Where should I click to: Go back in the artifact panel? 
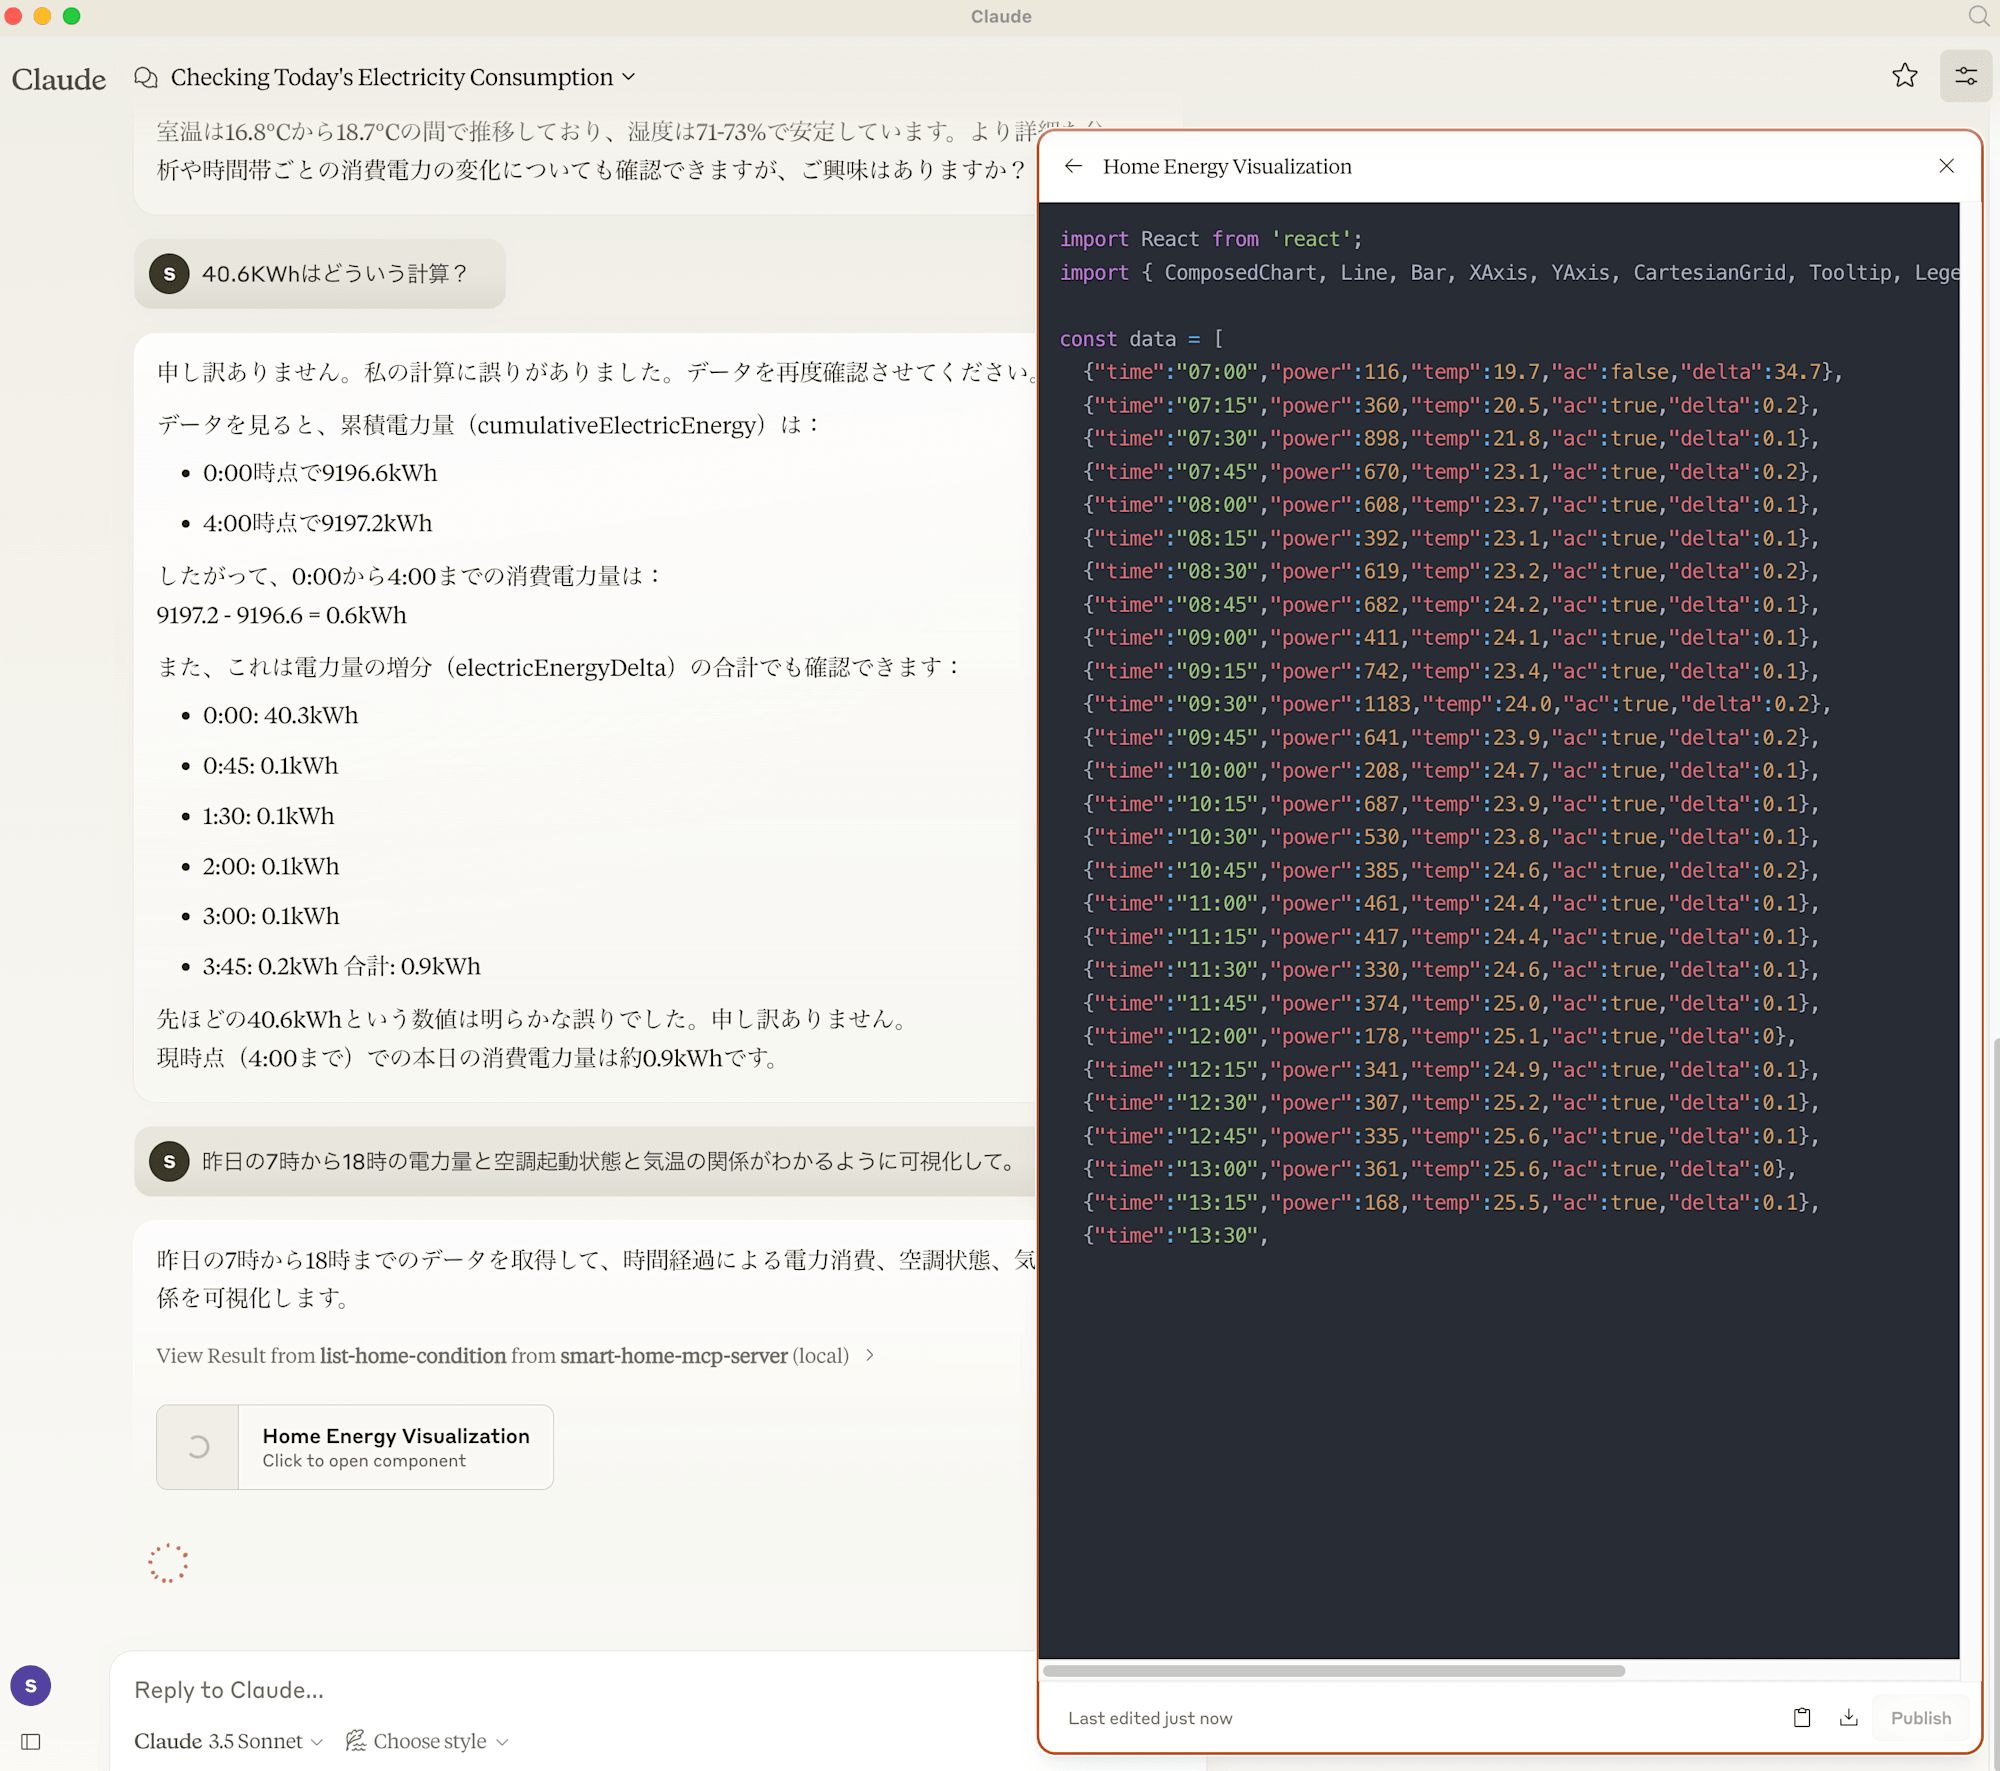pos(1073,166)
